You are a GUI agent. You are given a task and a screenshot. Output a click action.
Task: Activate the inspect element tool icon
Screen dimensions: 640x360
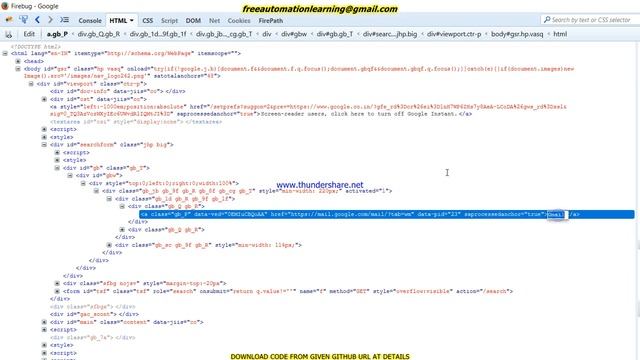click(x=23, y=20)
